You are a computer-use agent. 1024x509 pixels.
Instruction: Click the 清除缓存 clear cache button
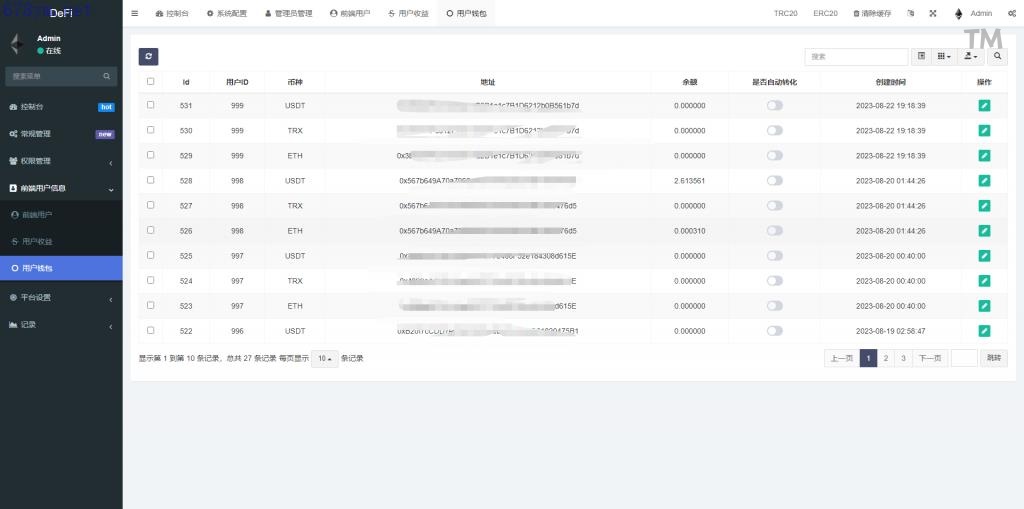click(x=872, y=13)
